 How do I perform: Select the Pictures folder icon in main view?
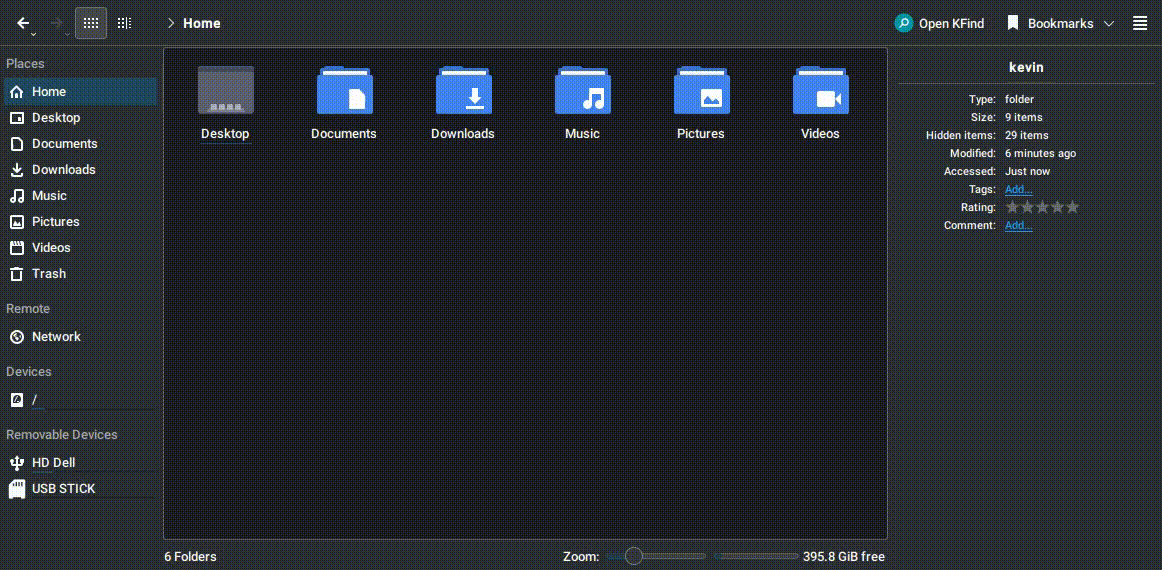coord(701,90)
